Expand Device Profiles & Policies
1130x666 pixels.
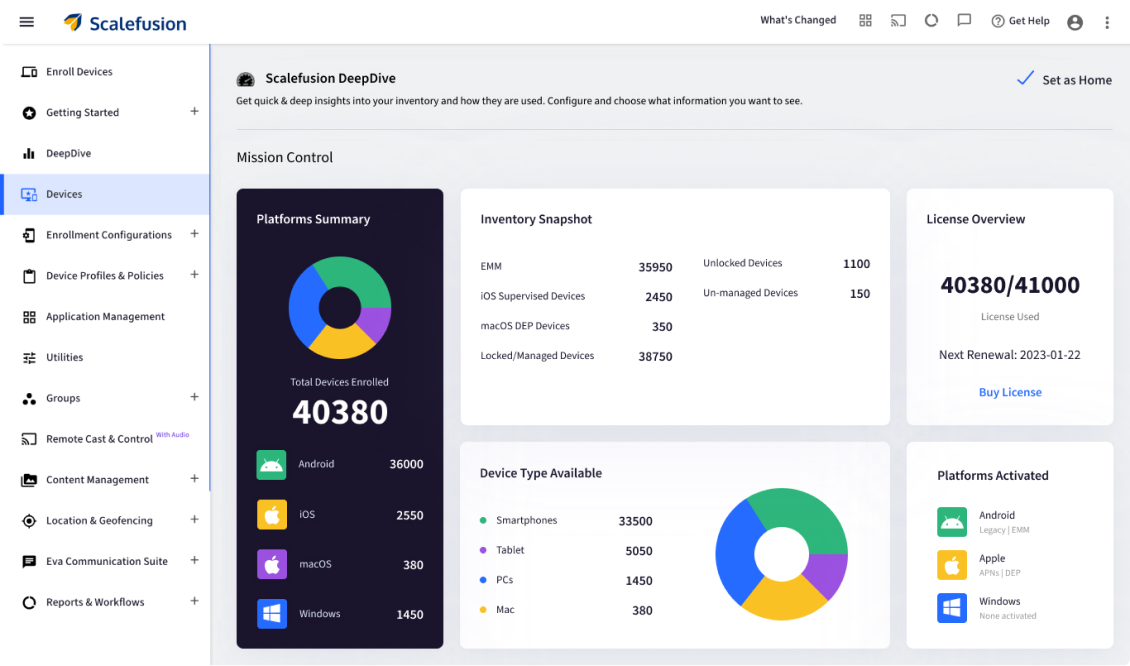(194, 275)
